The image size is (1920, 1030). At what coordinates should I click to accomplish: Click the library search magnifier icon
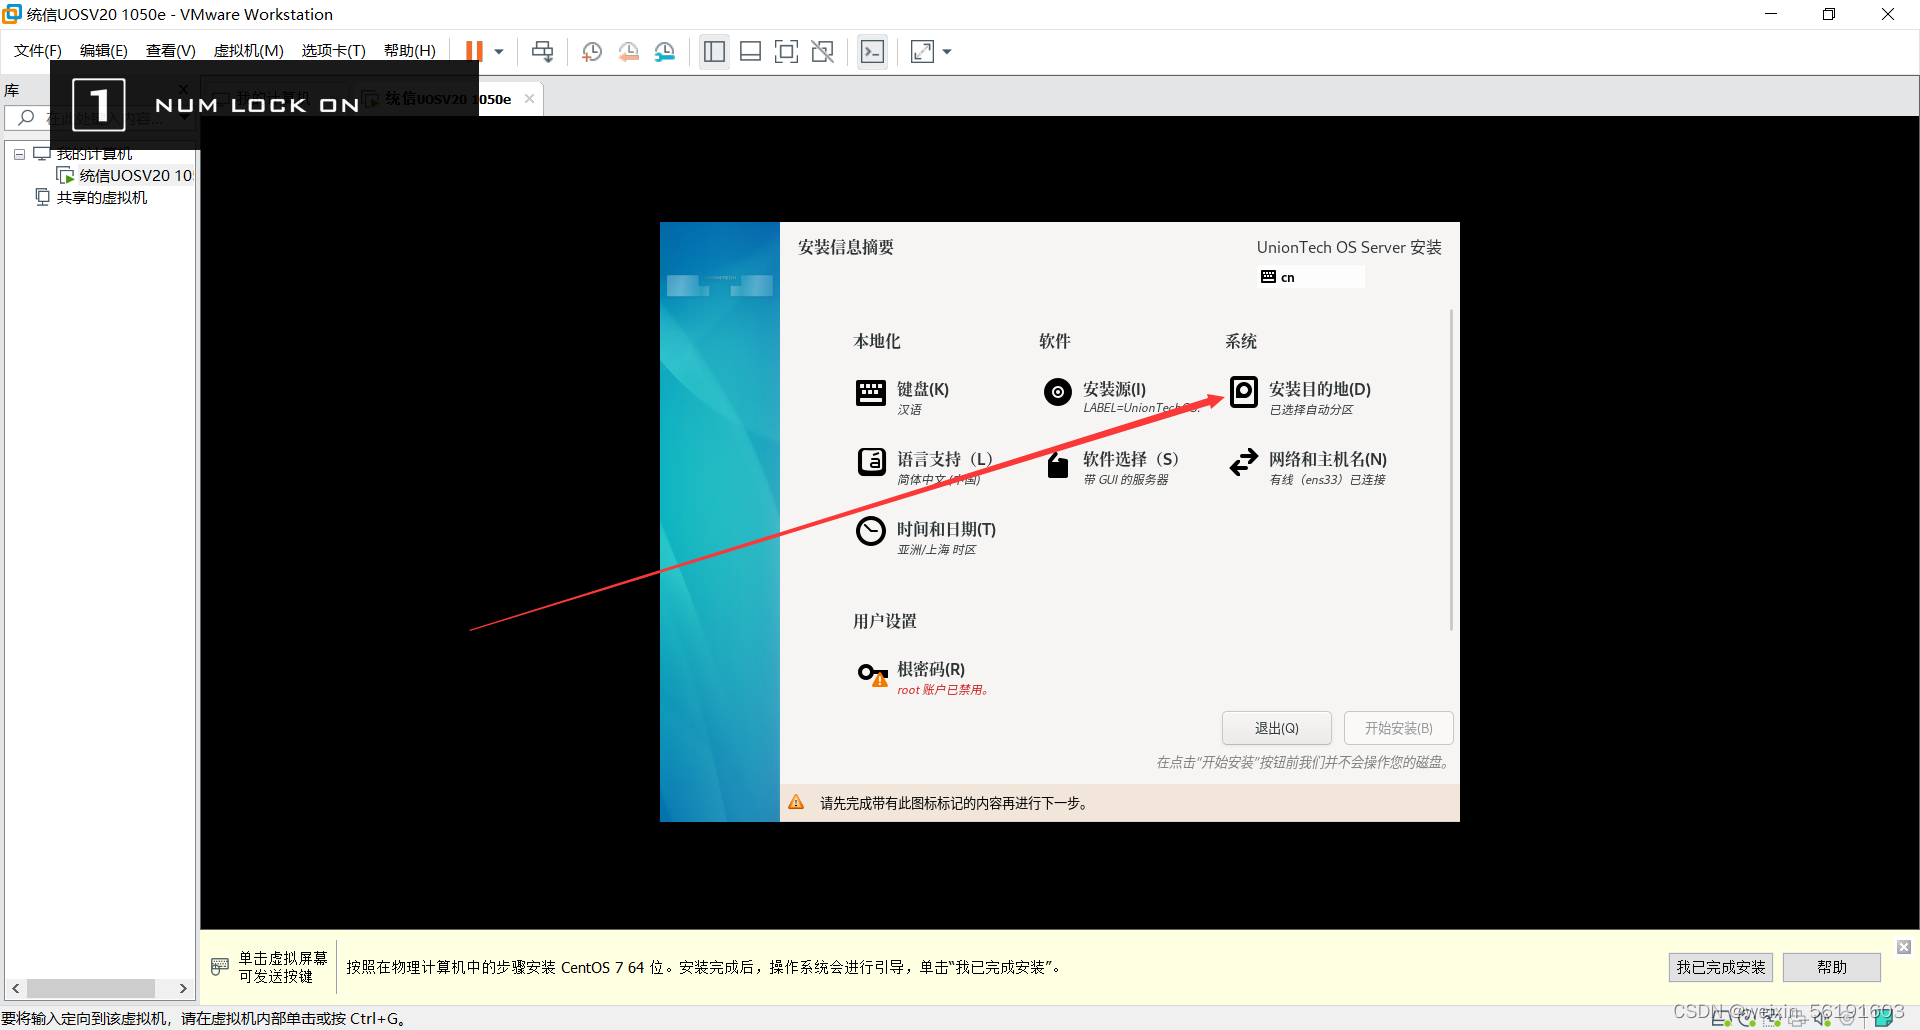pyautogui.click(x=26, y=118)
